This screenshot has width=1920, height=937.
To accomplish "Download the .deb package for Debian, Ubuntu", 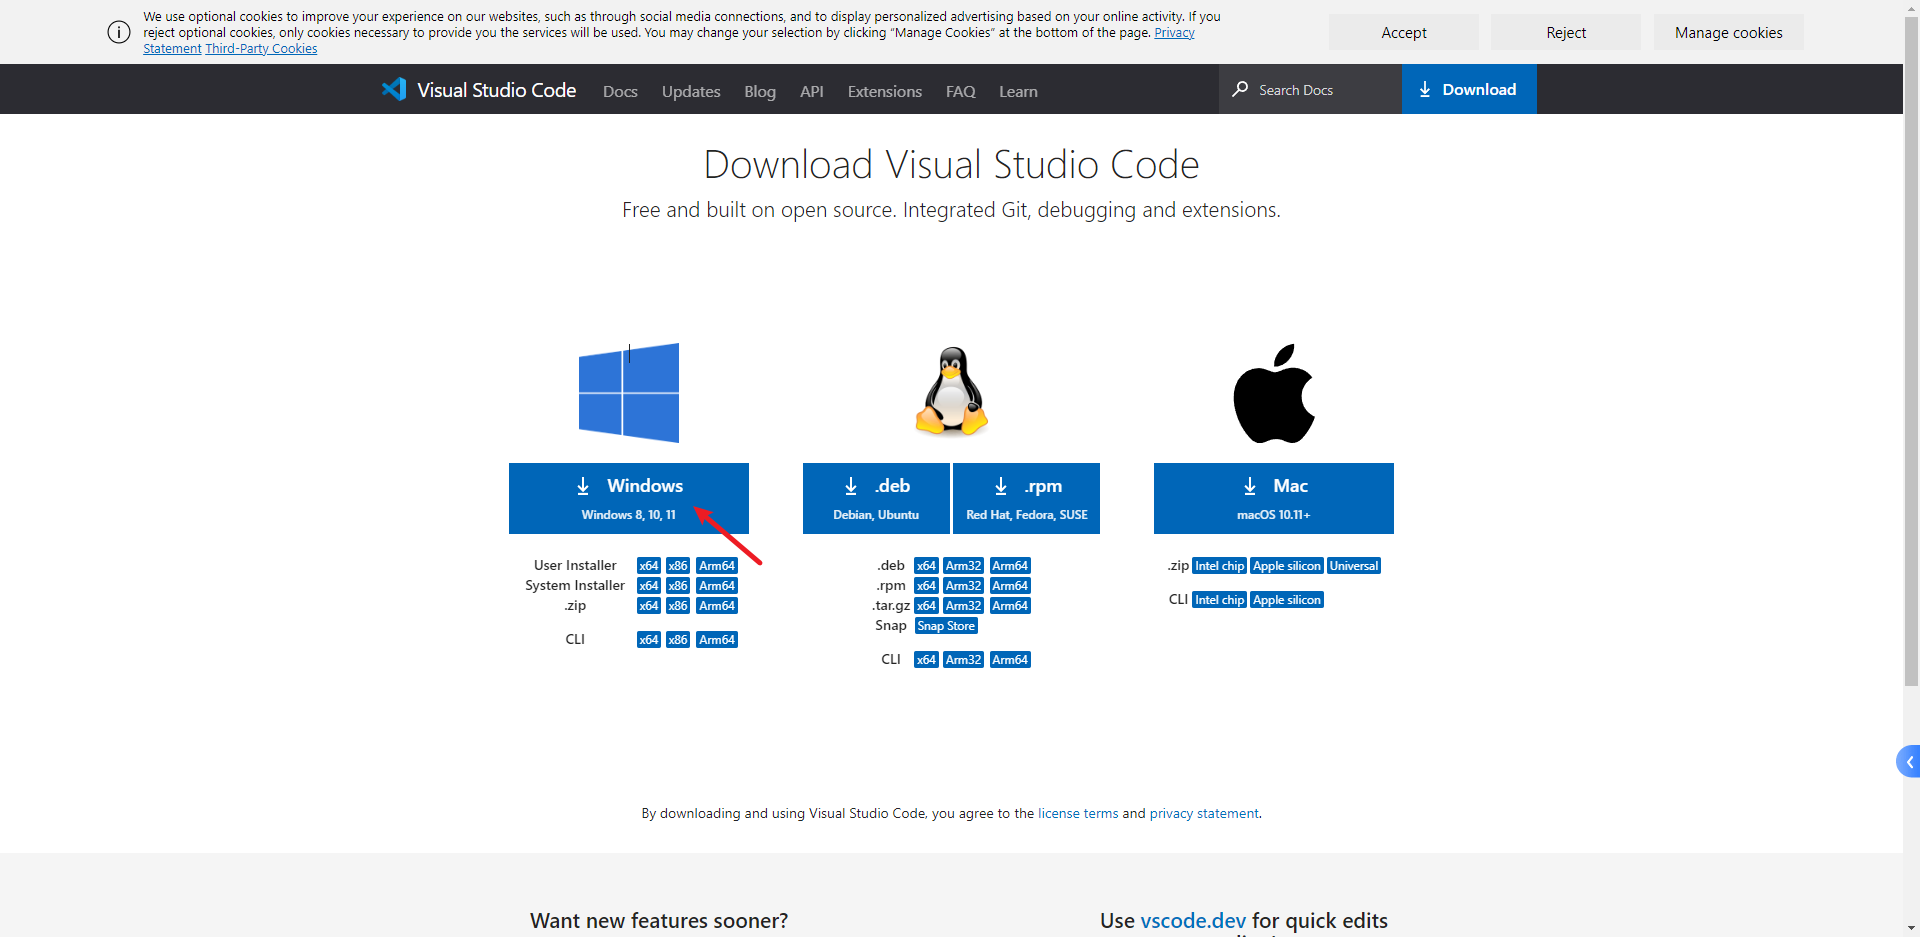I will (876, 498).
